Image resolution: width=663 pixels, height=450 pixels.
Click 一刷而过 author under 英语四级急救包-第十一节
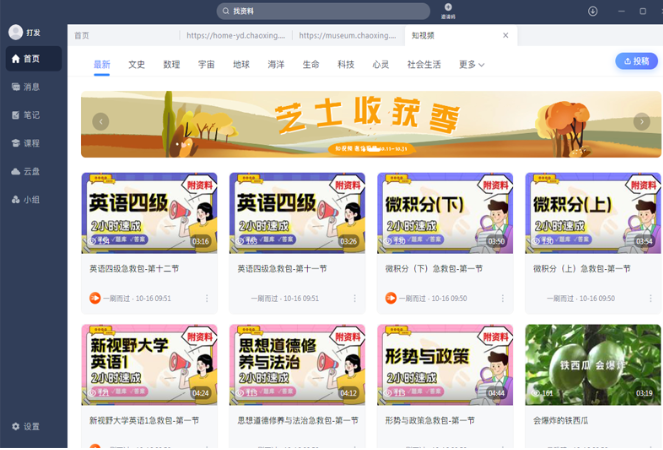point(264,299)
